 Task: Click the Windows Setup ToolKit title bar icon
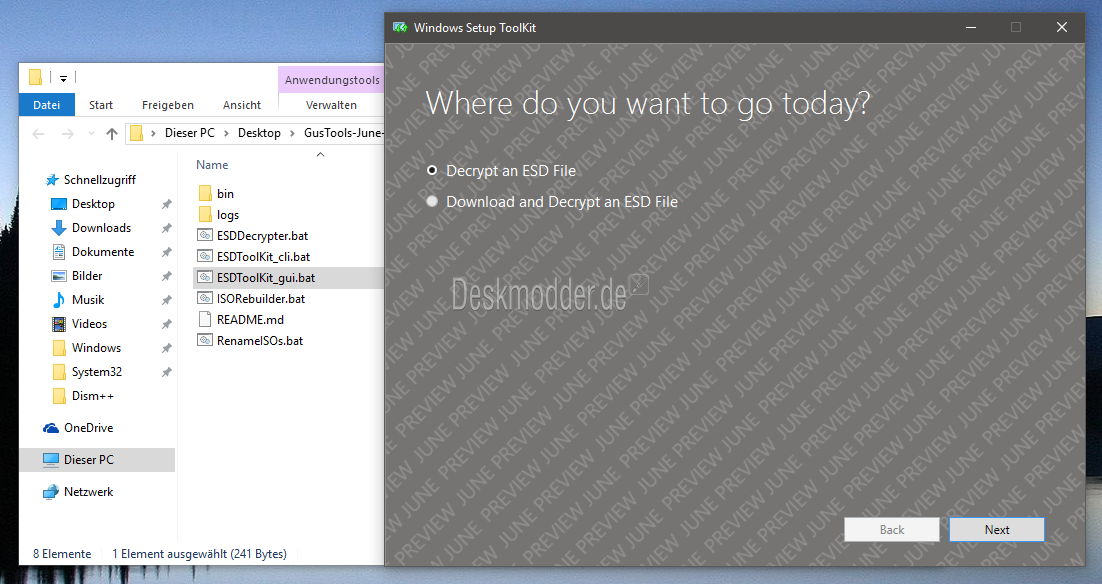tap(400, 27)
